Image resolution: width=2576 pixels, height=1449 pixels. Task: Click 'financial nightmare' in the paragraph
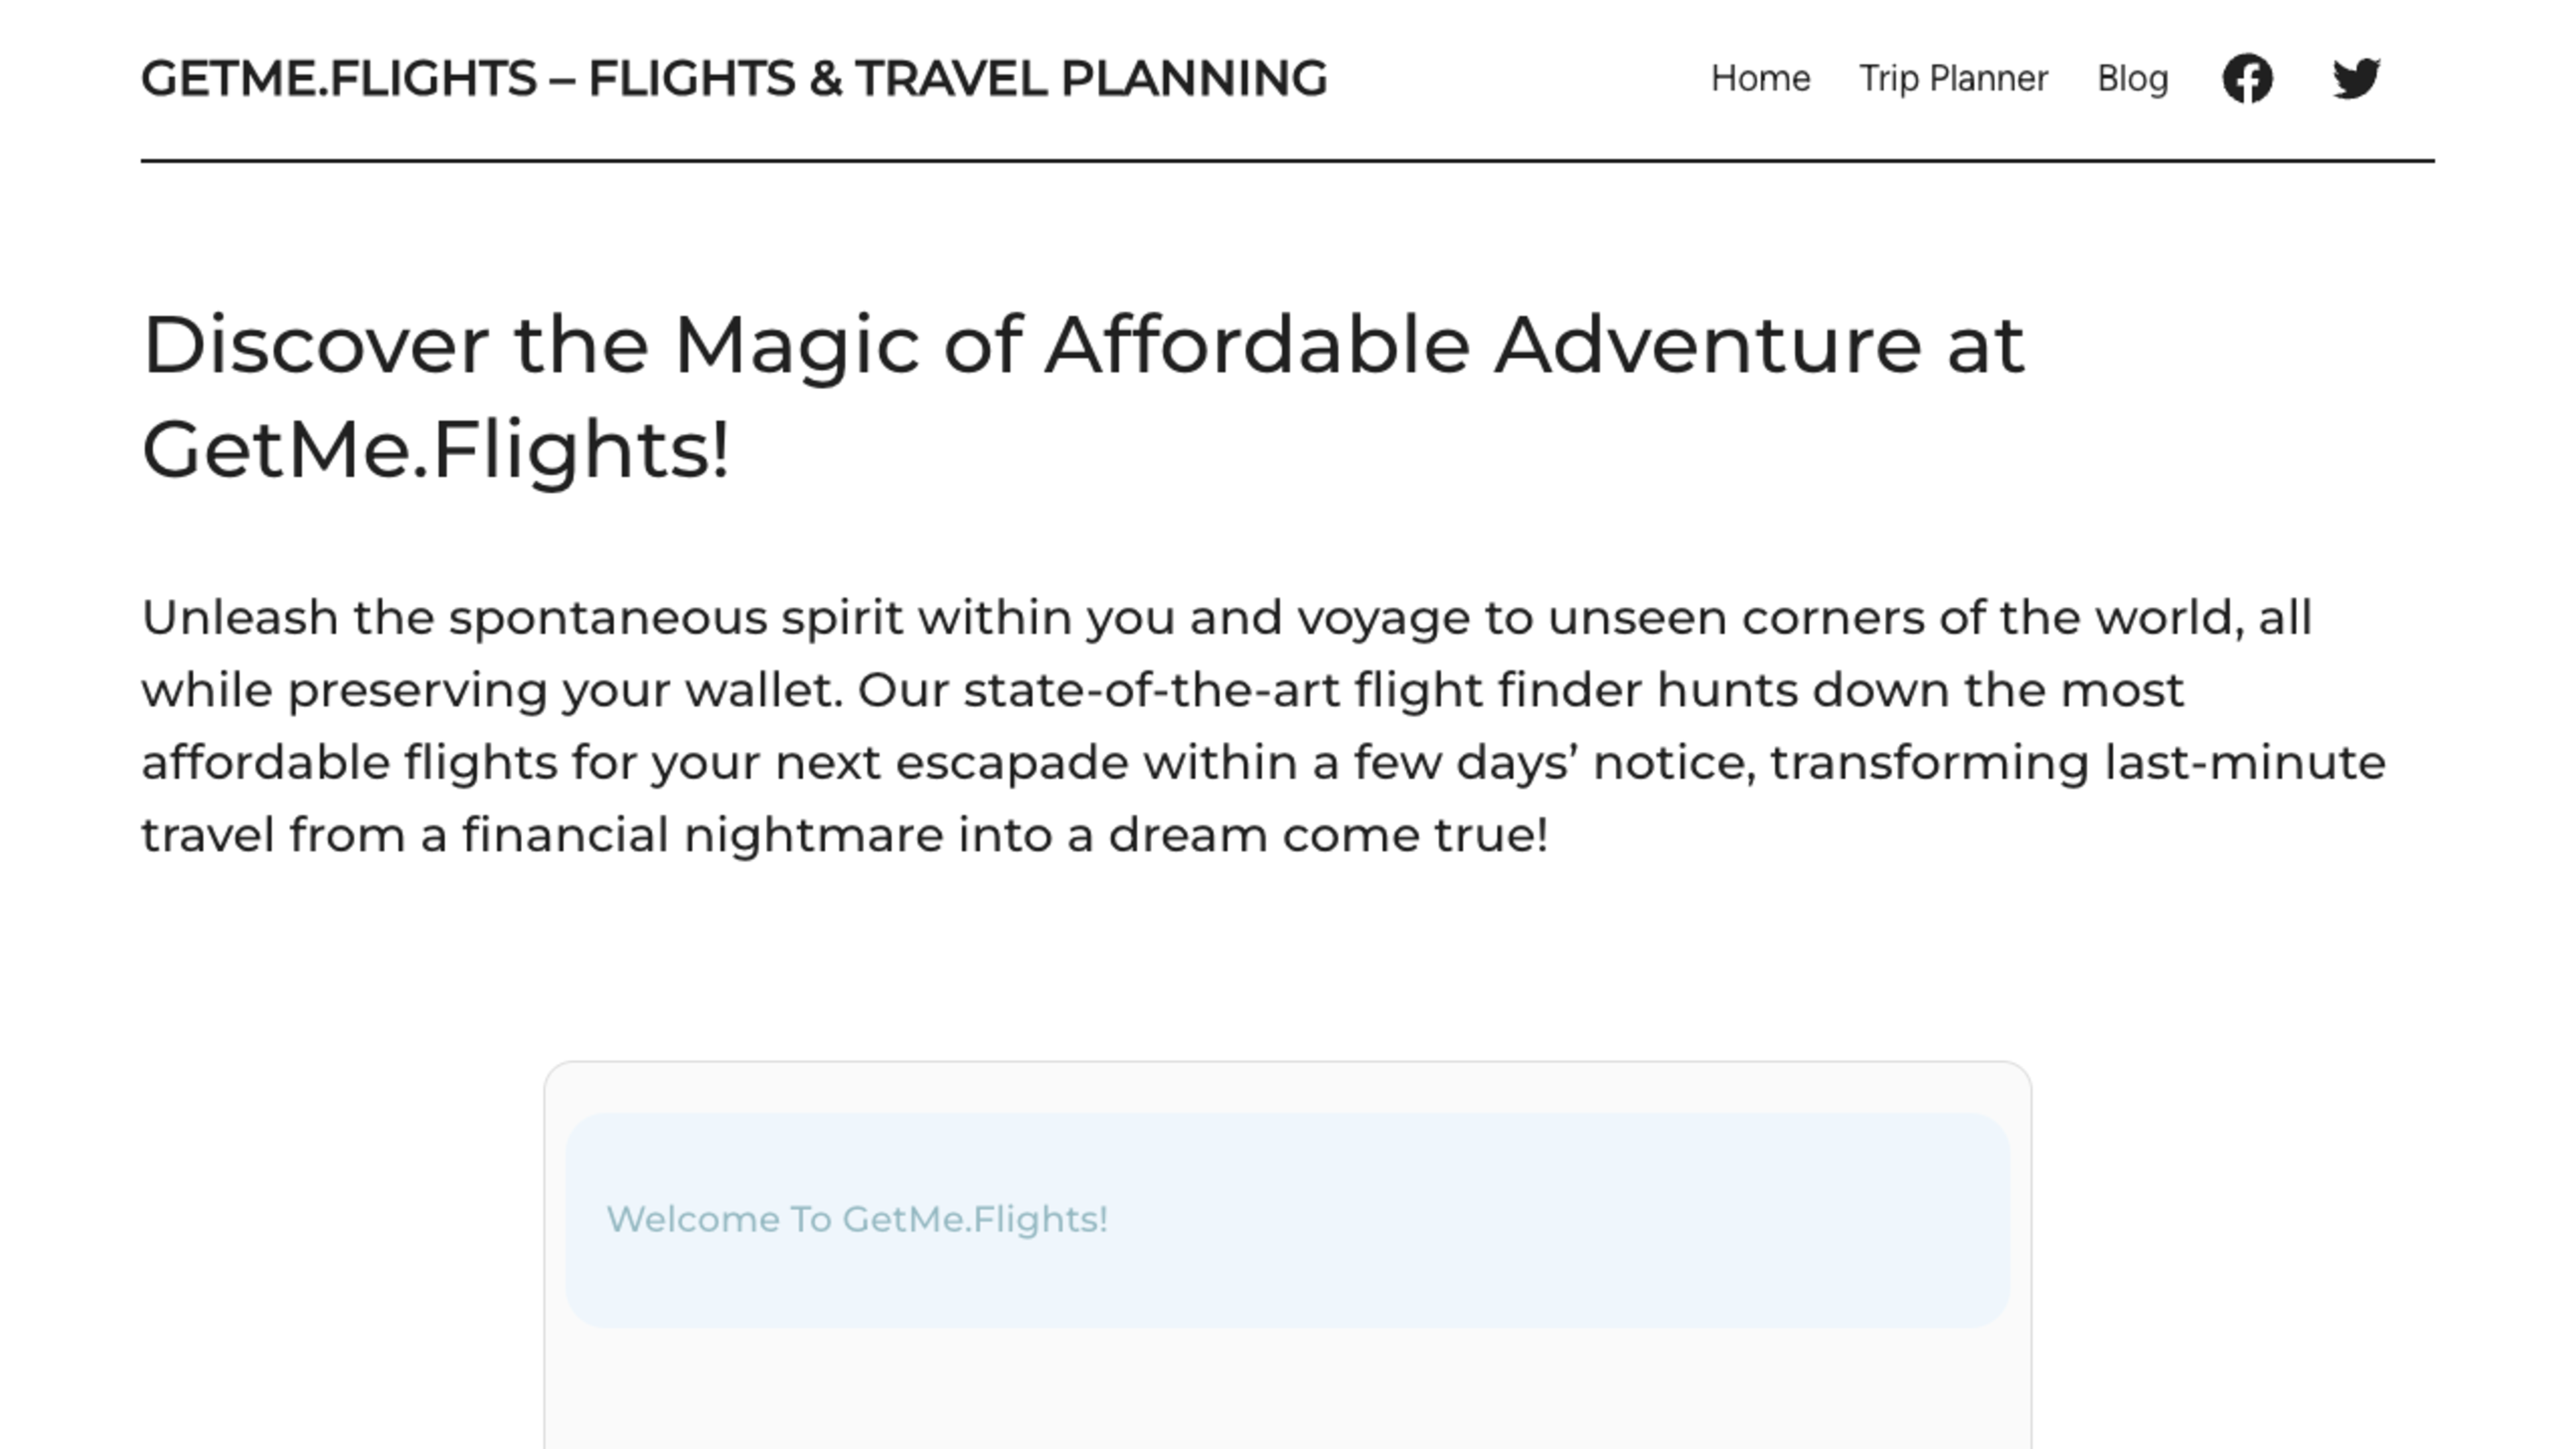coord(702,835)
